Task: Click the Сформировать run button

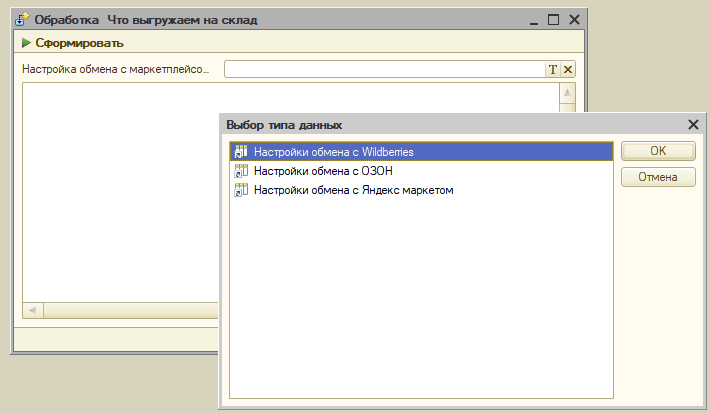Action: [72, 43]
